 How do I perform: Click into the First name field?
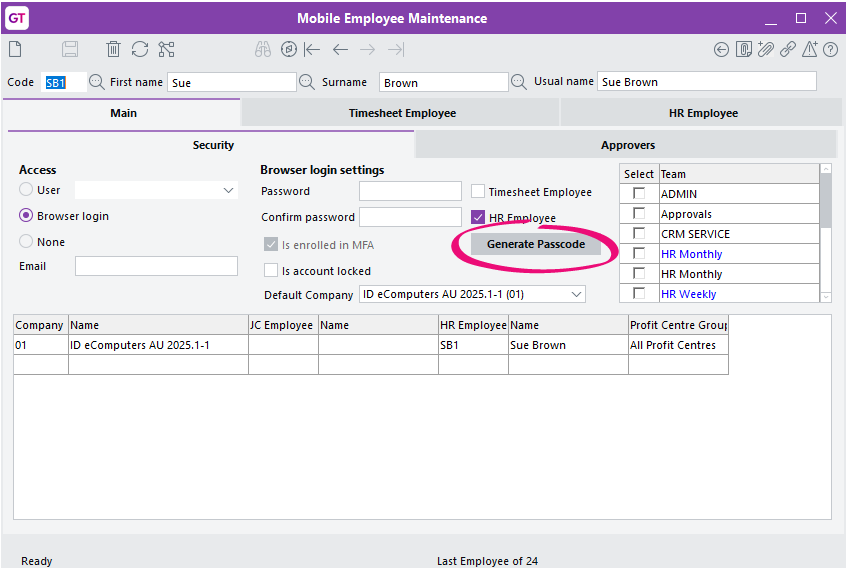click(x=232, y=82)
